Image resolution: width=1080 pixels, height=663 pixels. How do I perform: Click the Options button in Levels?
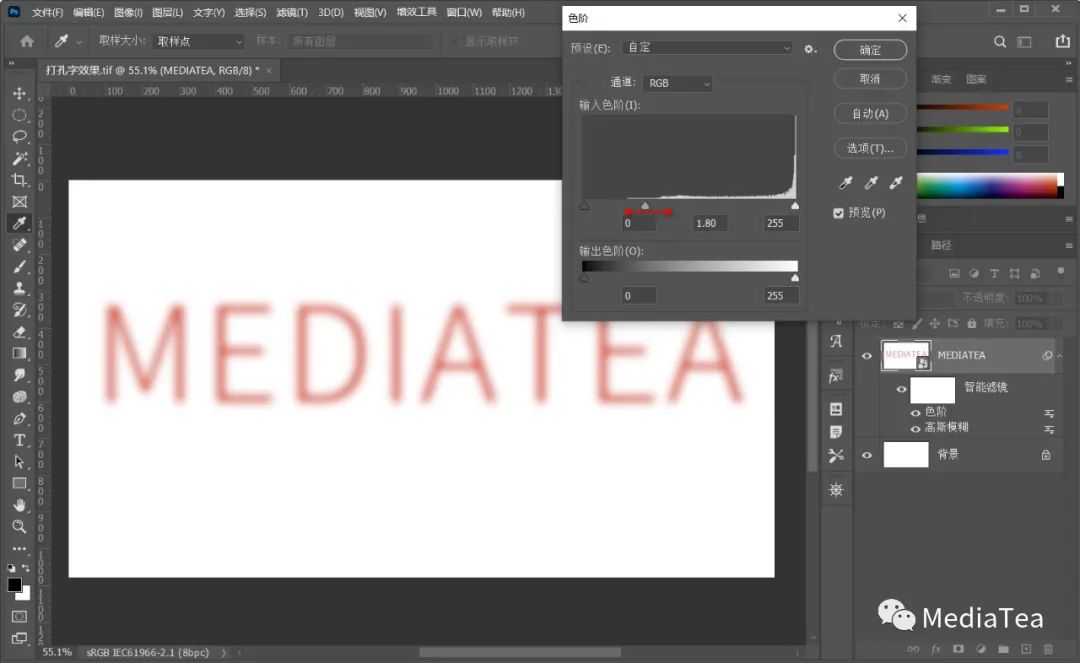(x=870, y=148)
